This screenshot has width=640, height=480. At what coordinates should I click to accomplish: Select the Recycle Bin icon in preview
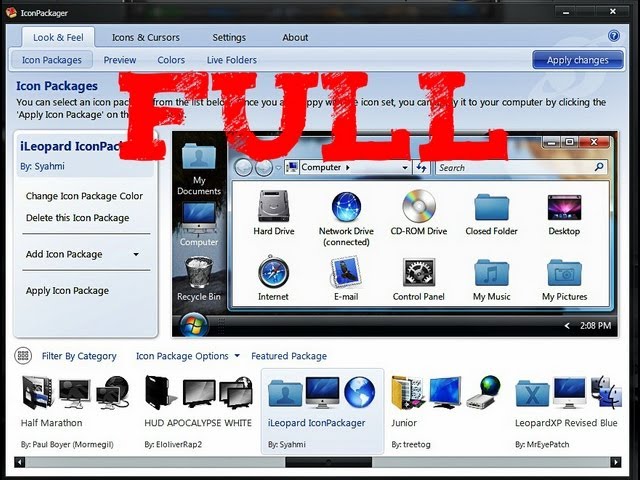pyautogui.click(x=199, y=272)
